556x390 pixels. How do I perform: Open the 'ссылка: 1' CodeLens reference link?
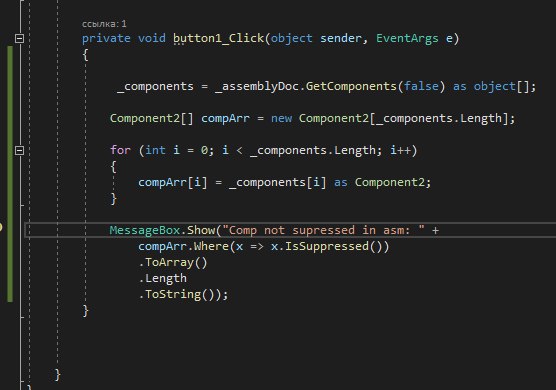coord(104,24)
